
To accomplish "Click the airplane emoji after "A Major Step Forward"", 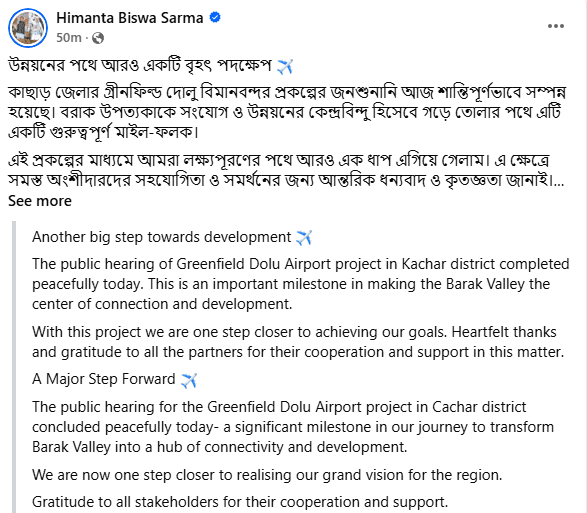I will coord(189,380).
